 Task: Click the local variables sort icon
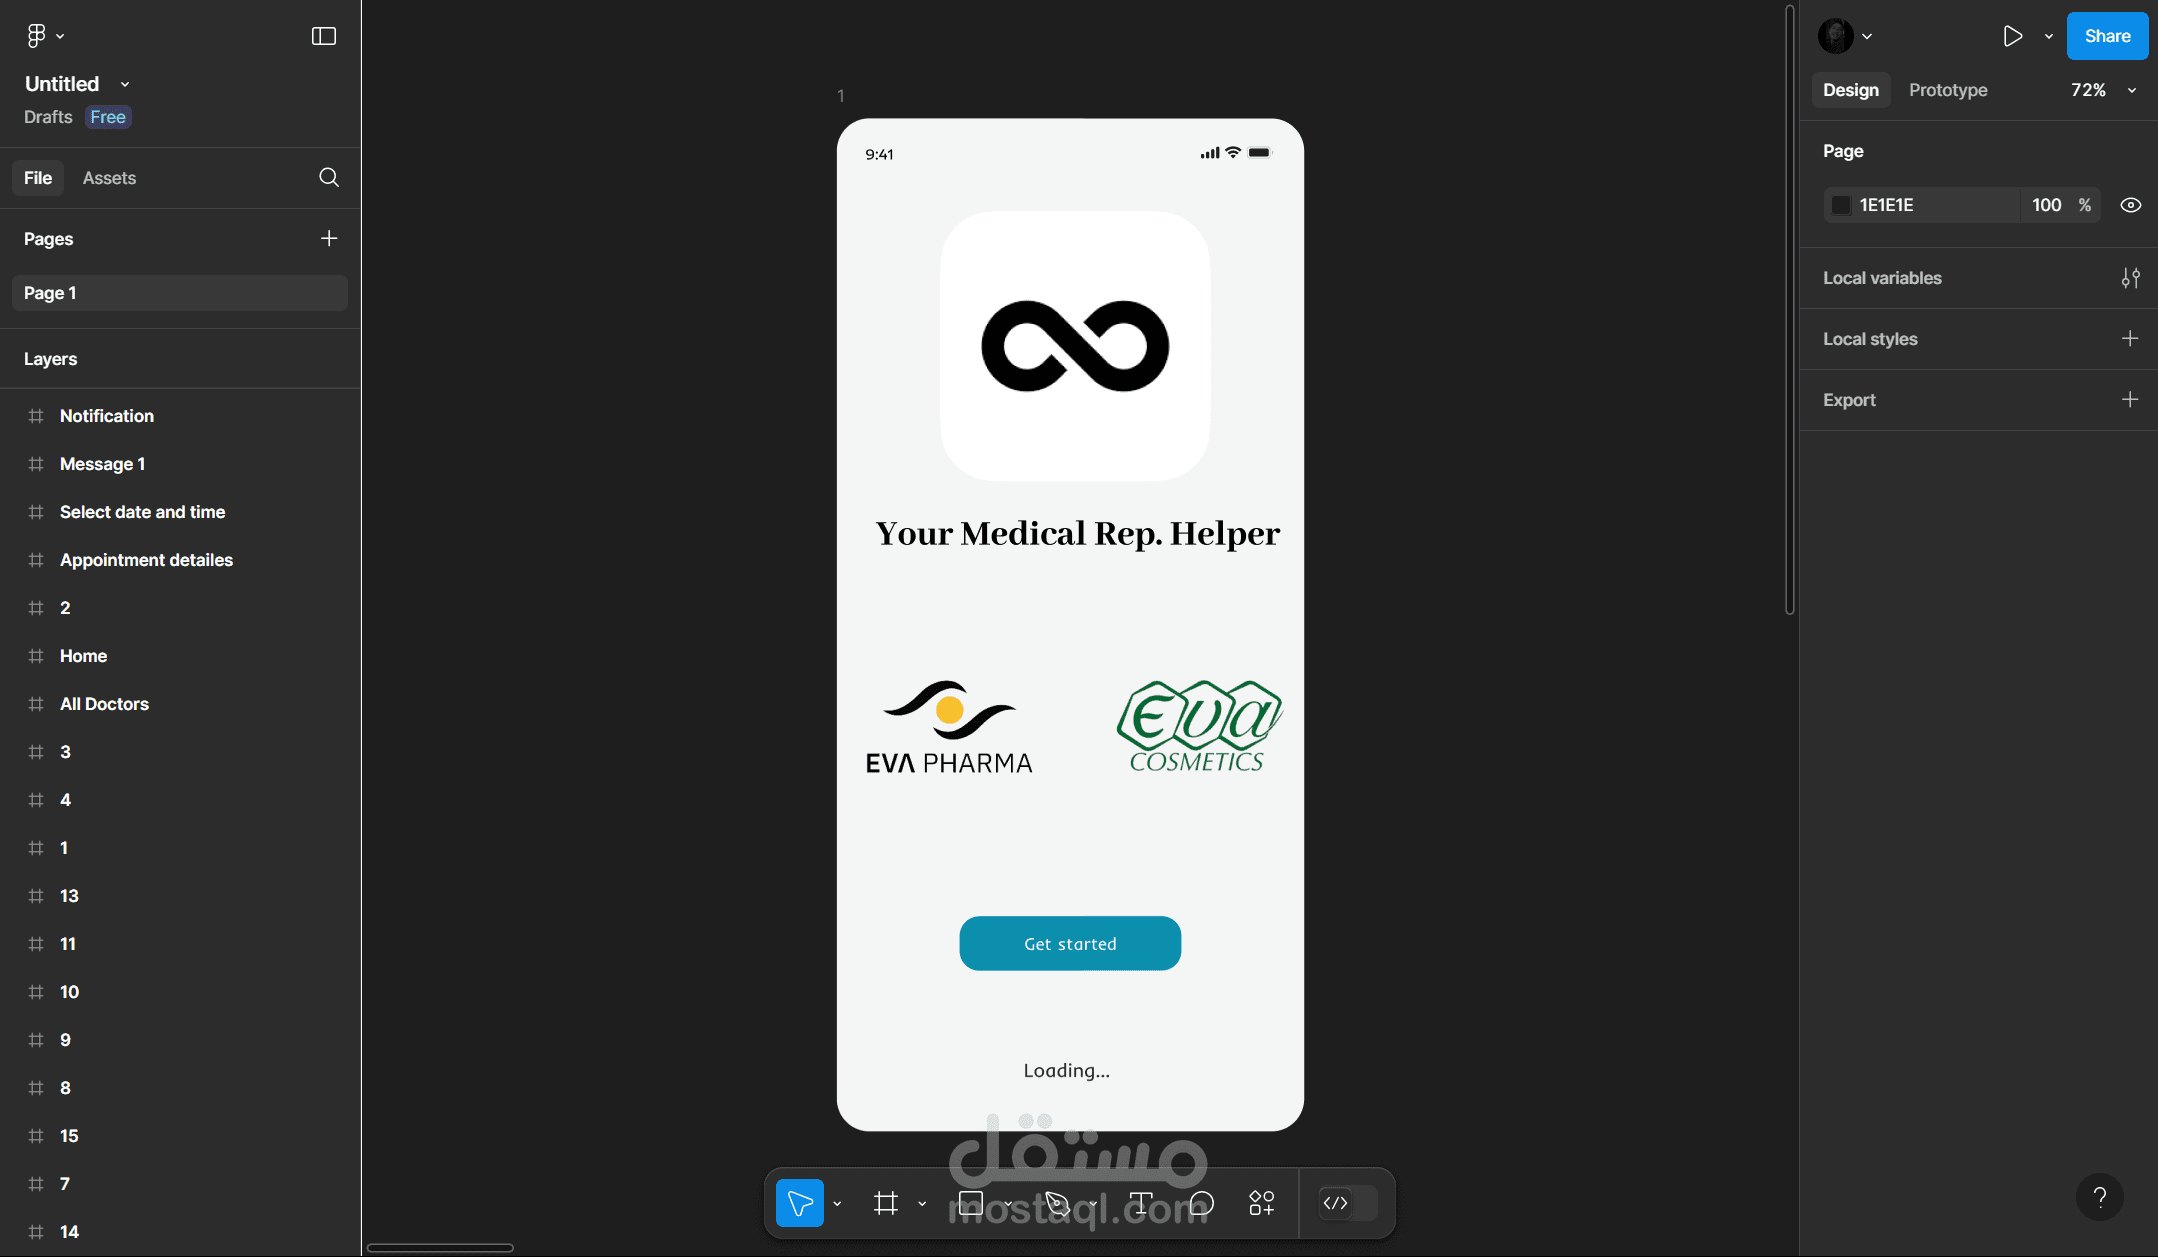point(2131,278)
